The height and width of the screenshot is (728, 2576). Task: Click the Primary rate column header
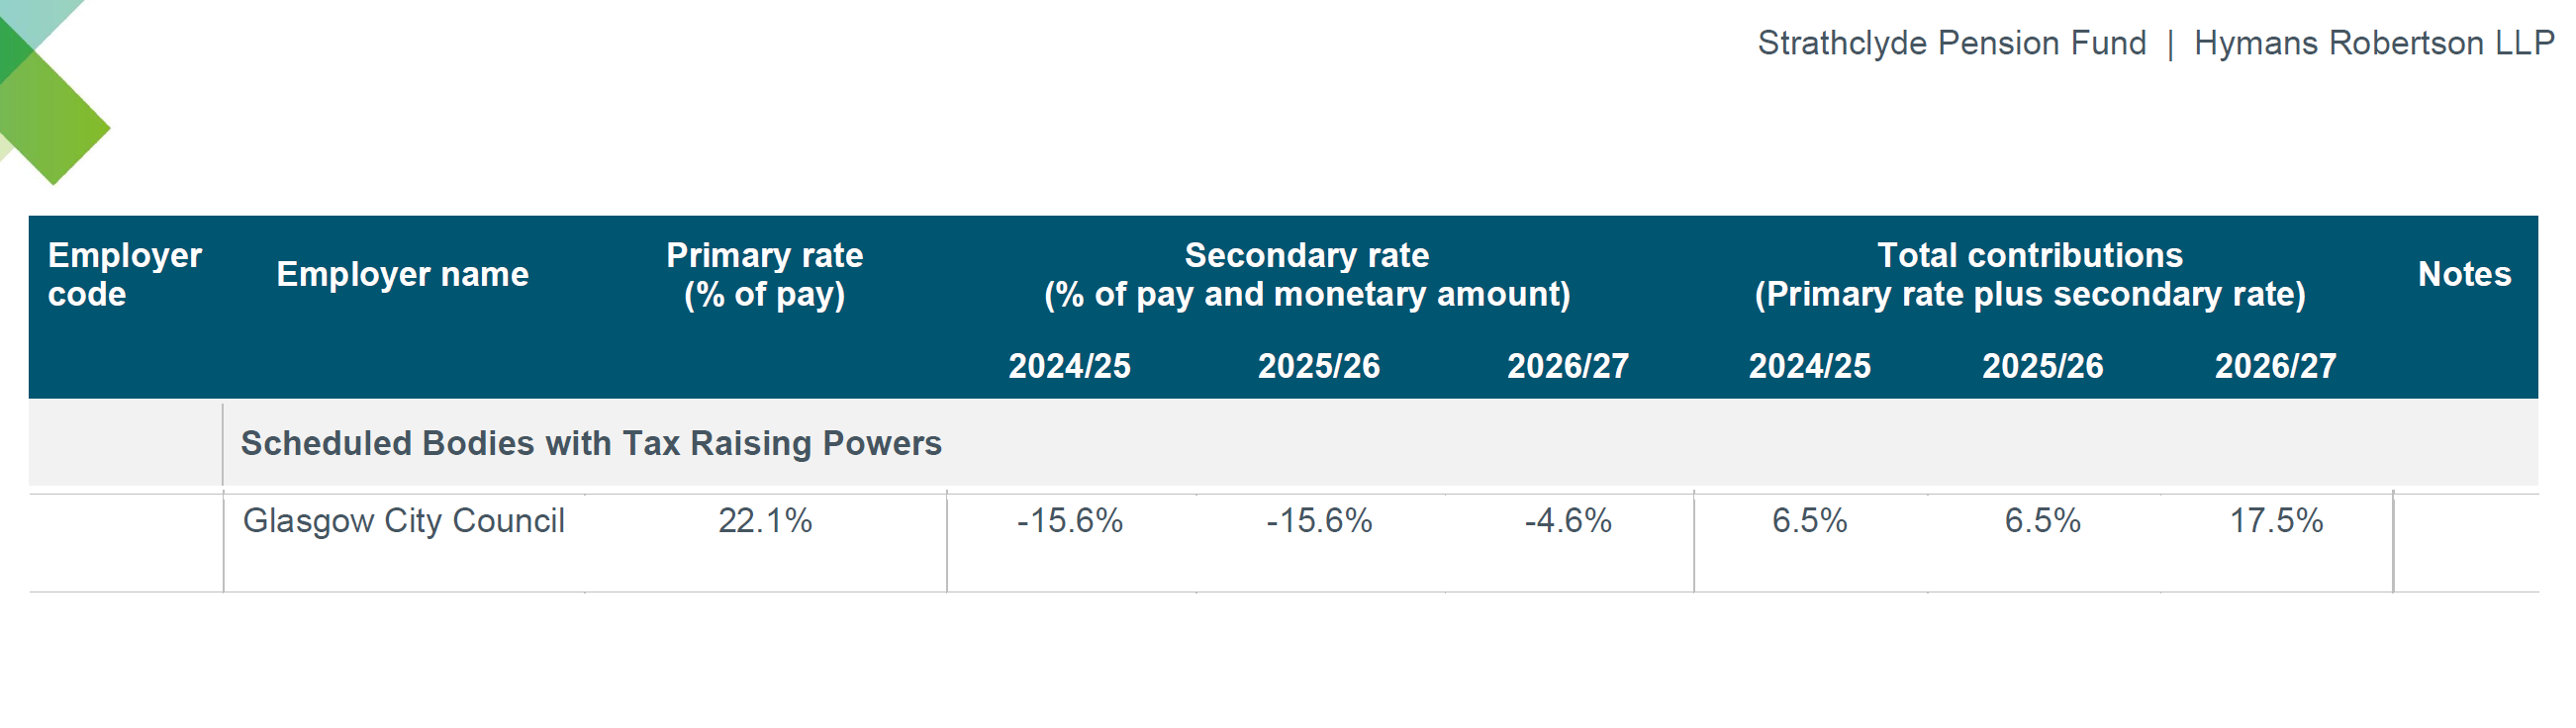tap(764, 274)
